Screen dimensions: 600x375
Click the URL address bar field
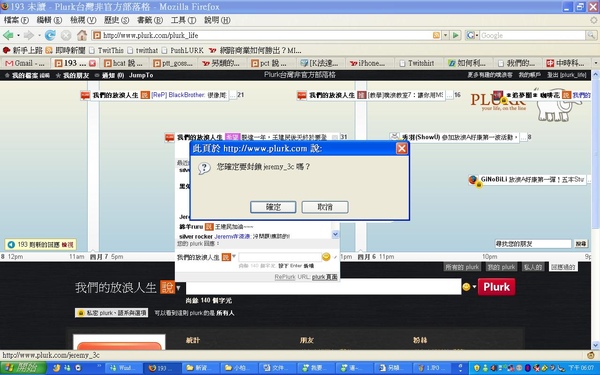click(267, 35)
